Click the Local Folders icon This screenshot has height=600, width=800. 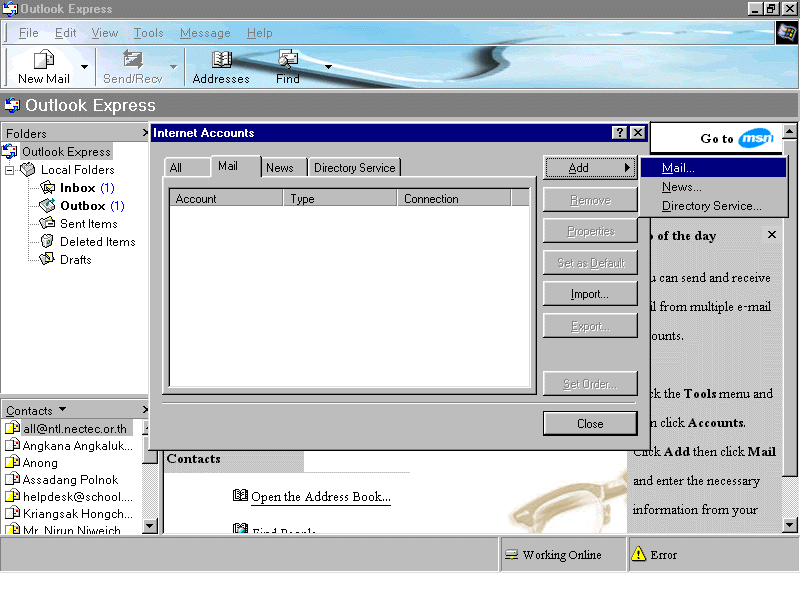(28, 169)
